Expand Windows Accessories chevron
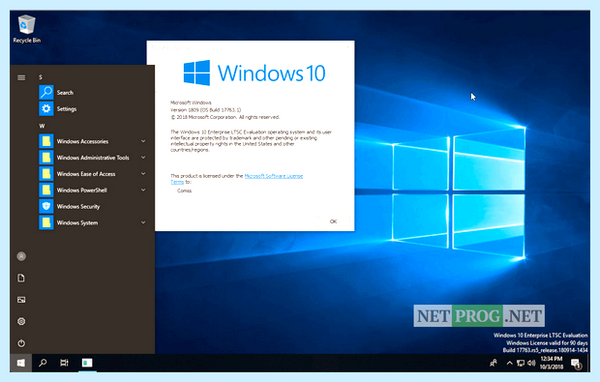 [143, 141]
